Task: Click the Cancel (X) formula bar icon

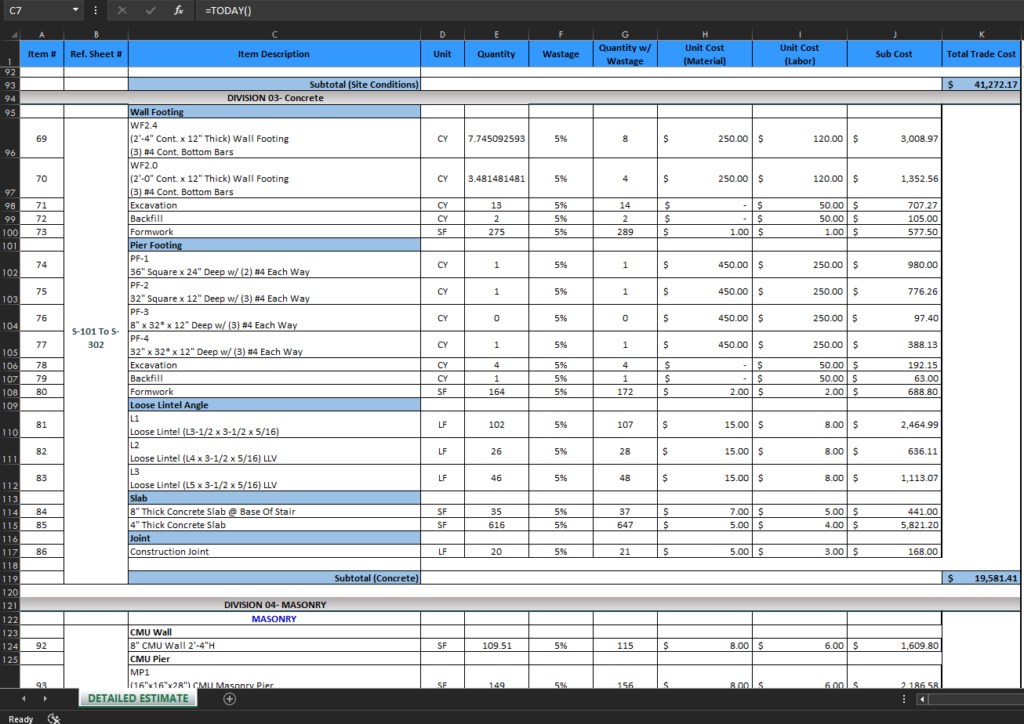Action: point(122,10)
